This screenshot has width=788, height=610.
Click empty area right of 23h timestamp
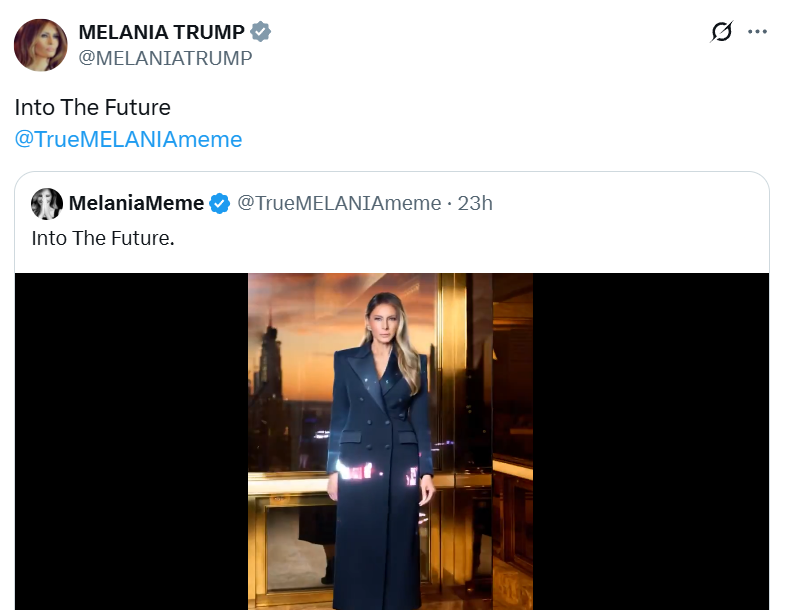(x=630, y=204)
